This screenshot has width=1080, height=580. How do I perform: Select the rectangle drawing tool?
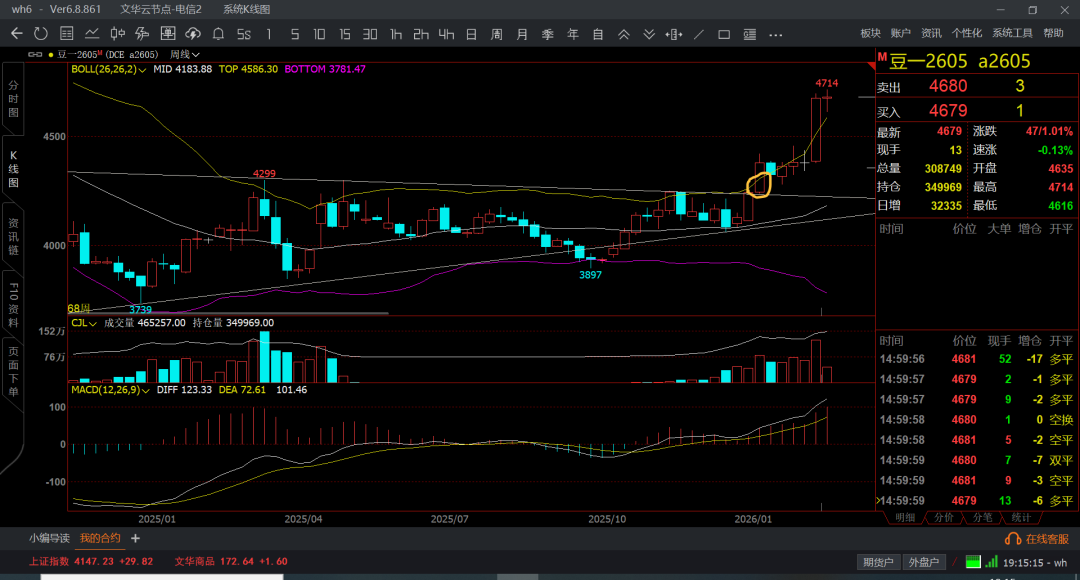[x=724, y=34]
